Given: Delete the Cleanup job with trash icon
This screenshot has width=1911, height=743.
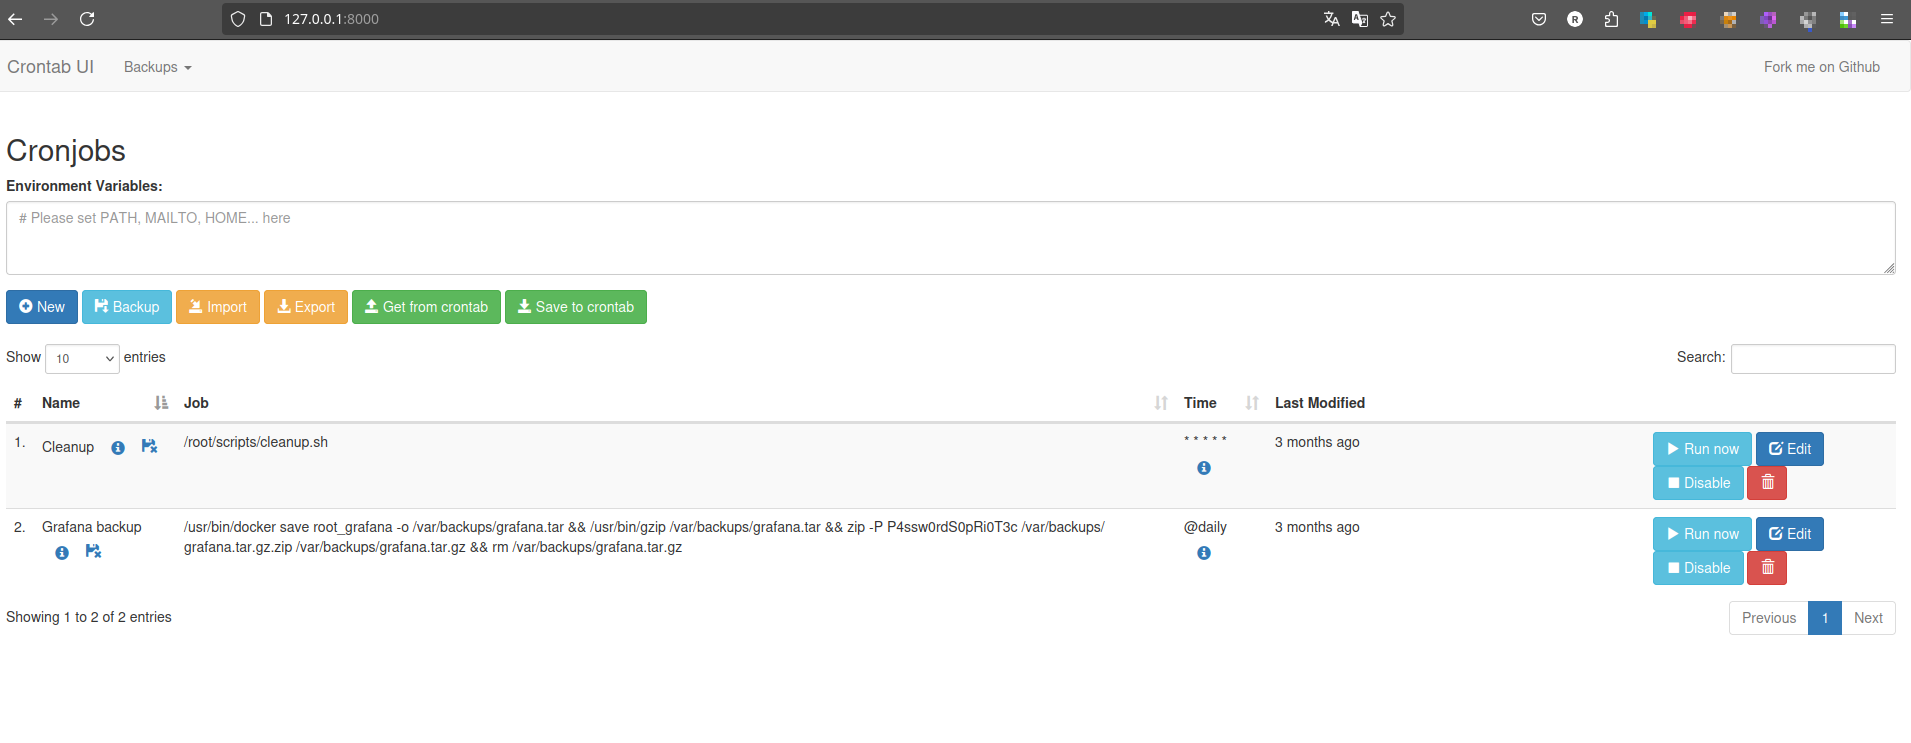Looking at the screenshot, I should pyautogui.click(x=1766, y=483).
